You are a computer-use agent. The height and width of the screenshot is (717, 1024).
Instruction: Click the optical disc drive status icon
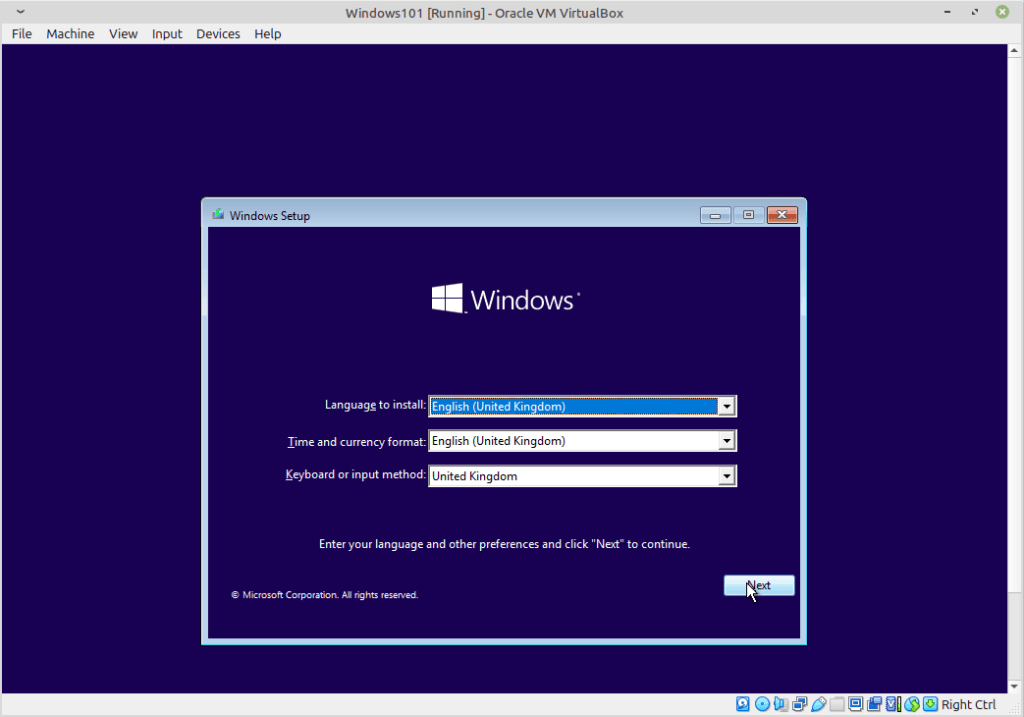[762, 704]
